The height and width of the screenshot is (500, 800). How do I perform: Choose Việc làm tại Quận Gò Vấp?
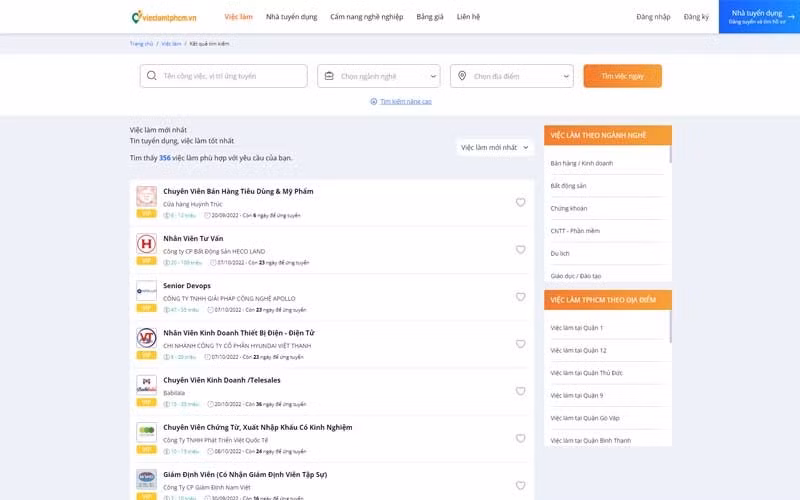[x=585, y=418]
